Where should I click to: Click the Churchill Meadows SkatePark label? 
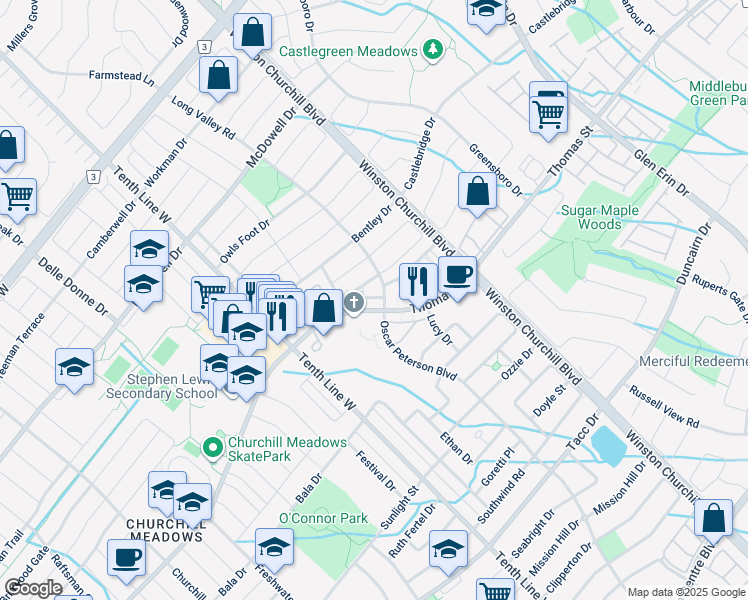pyautogui.click(x=287, y=449)
